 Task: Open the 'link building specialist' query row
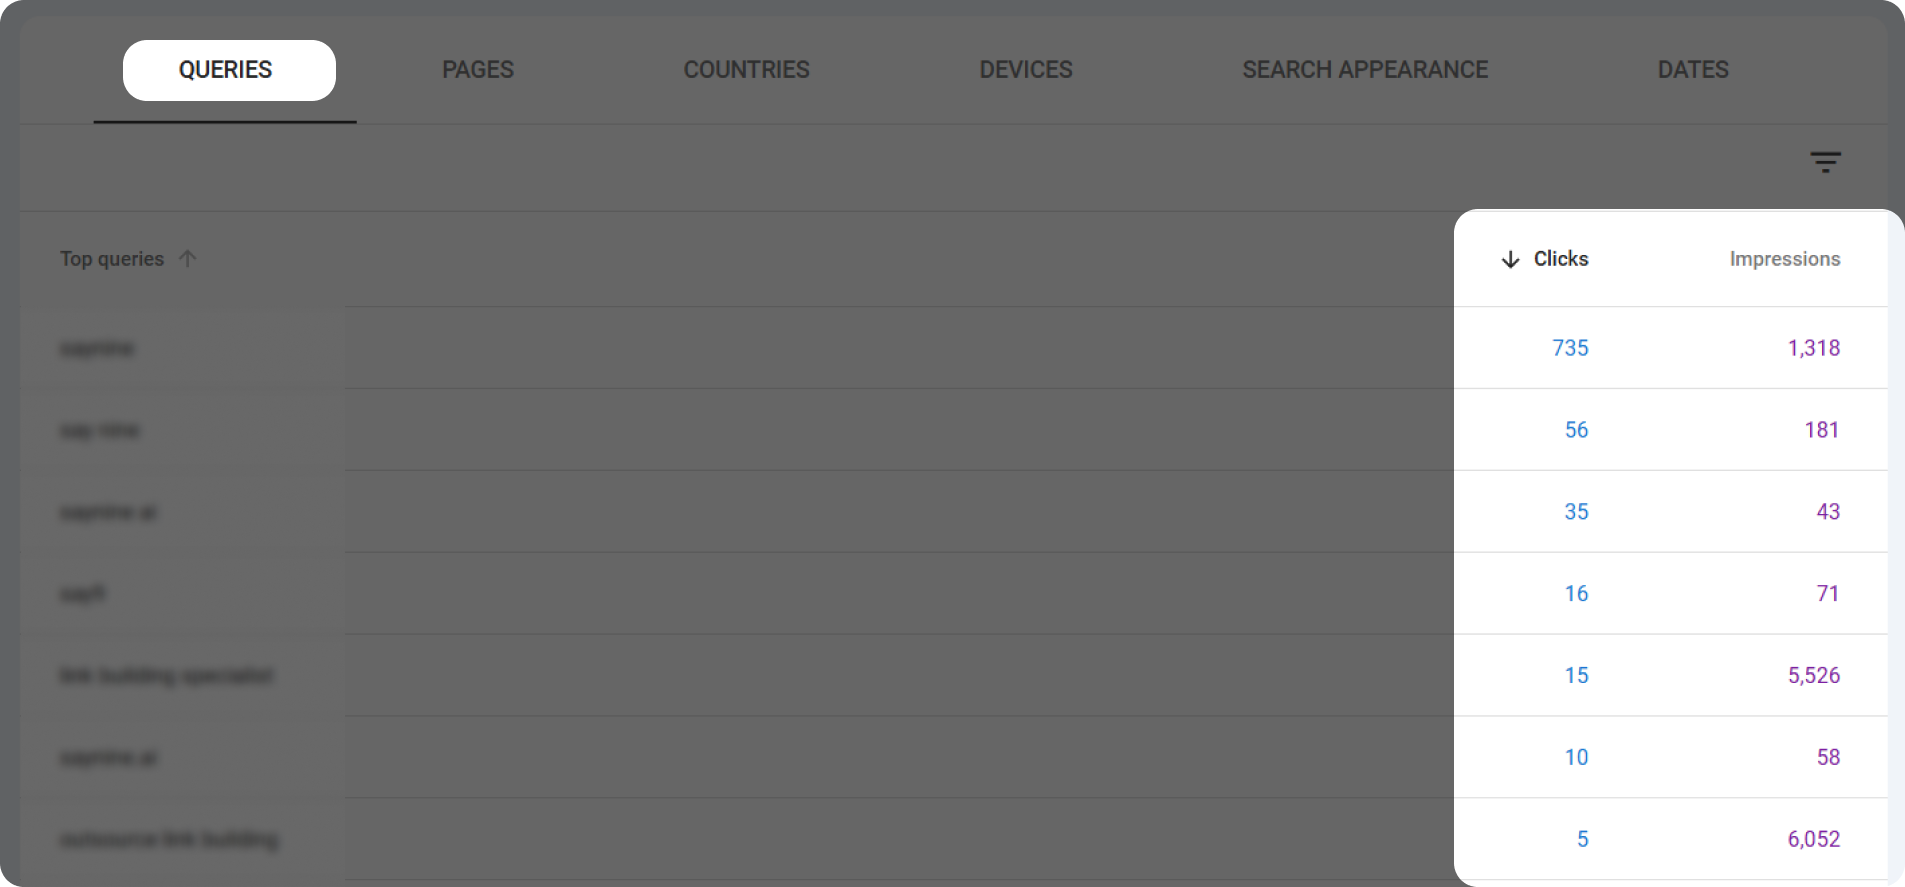[x=167, y=675]
